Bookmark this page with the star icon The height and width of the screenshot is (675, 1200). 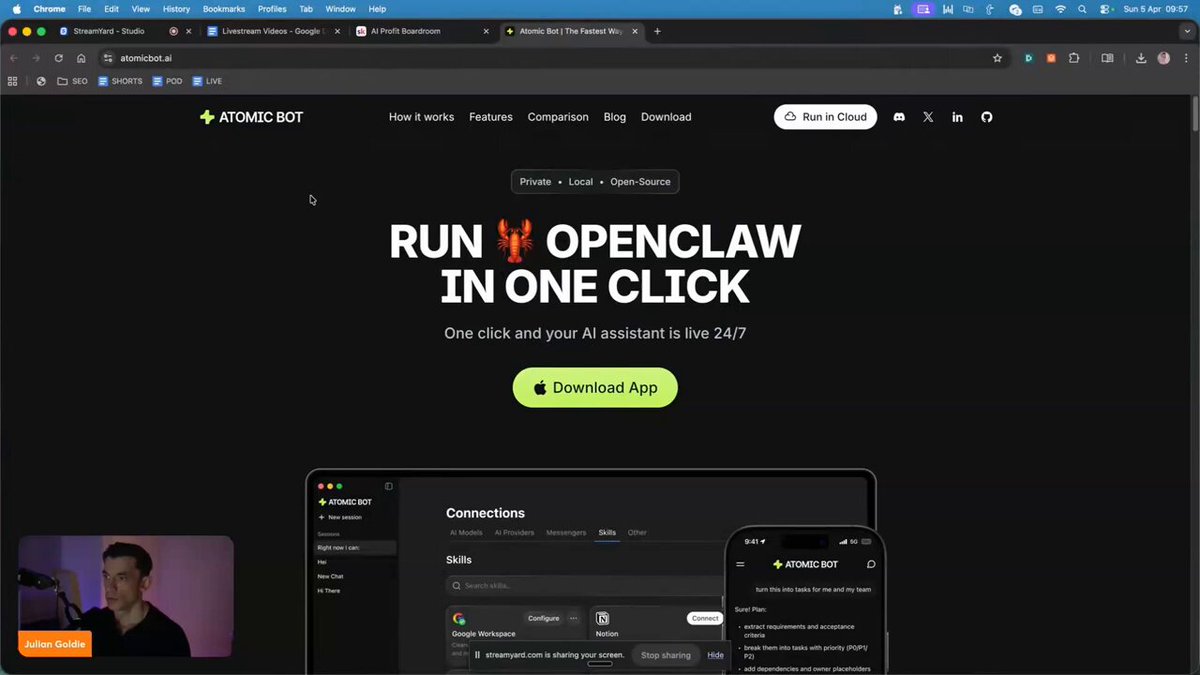click(x=997, y=58)
